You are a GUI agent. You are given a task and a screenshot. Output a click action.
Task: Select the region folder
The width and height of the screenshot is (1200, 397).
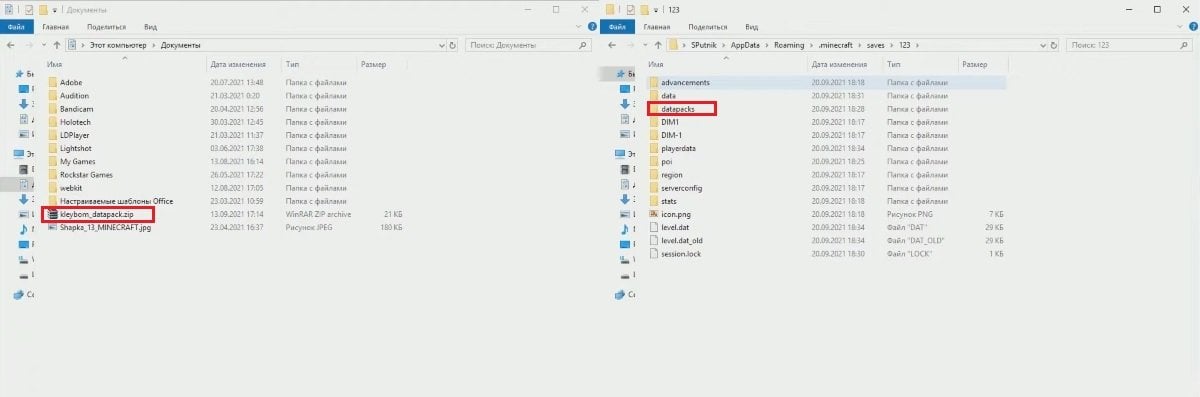coord(665,174)
